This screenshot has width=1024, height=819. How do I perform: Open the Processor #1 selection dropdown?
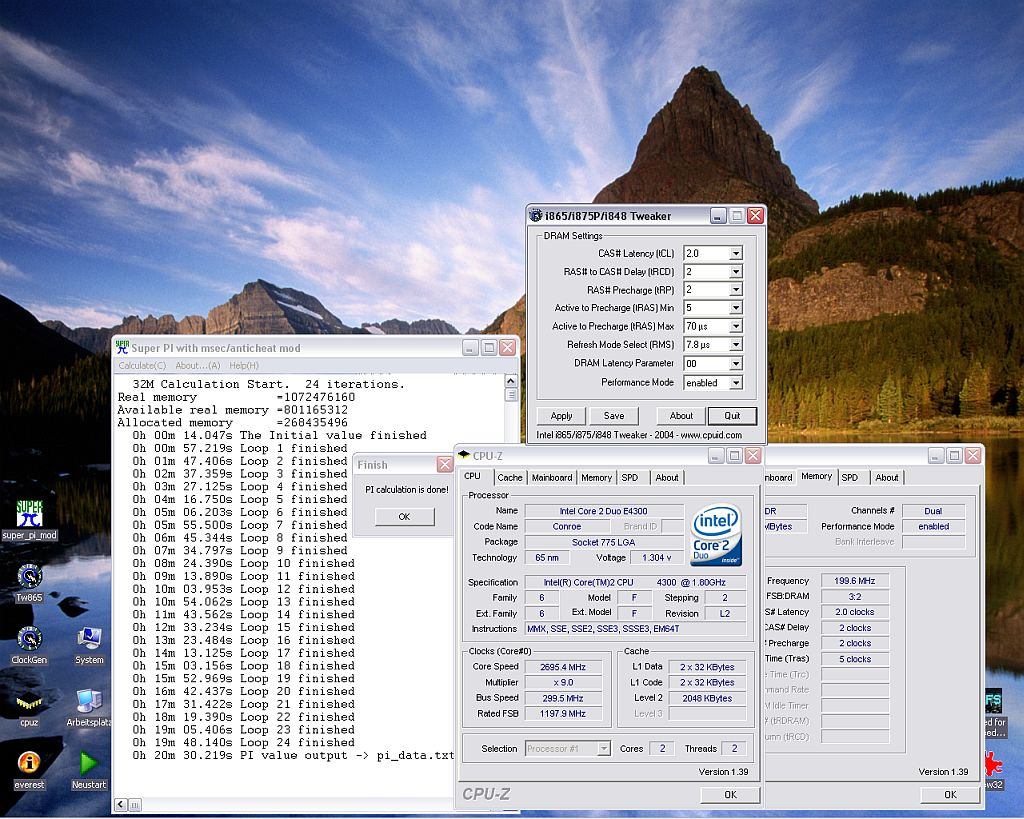pos(604,748)
